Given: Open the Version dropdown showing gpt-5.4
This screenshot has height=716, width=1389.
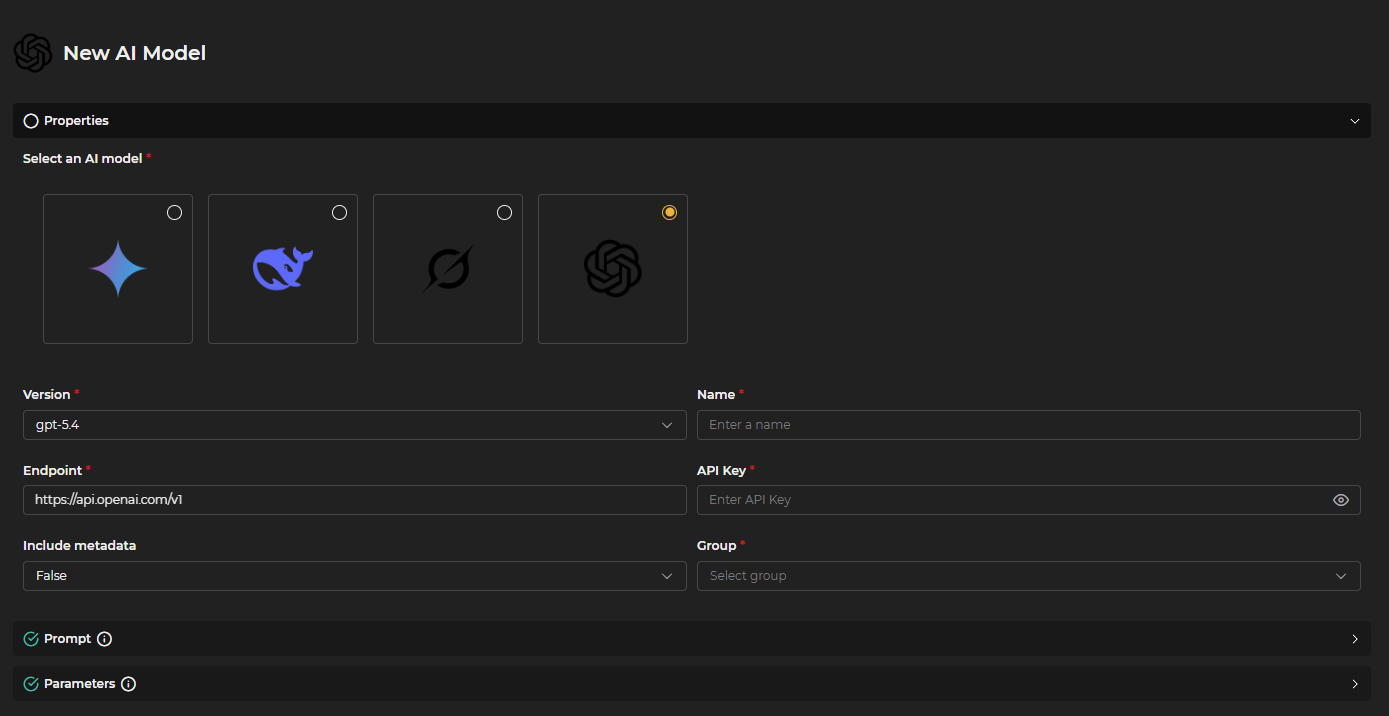Looking at the screenshot, I should [355, 425].
